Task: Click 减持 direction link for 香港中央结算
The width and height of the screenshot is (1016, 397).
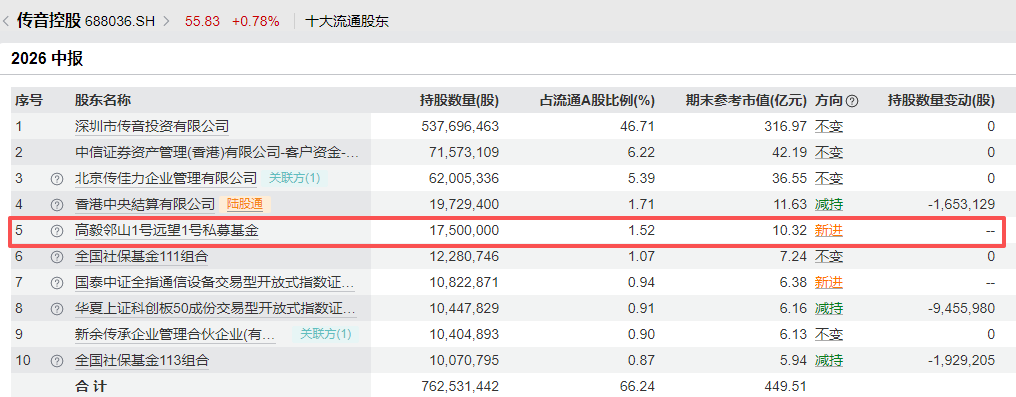Action: (x=829, y=205)
